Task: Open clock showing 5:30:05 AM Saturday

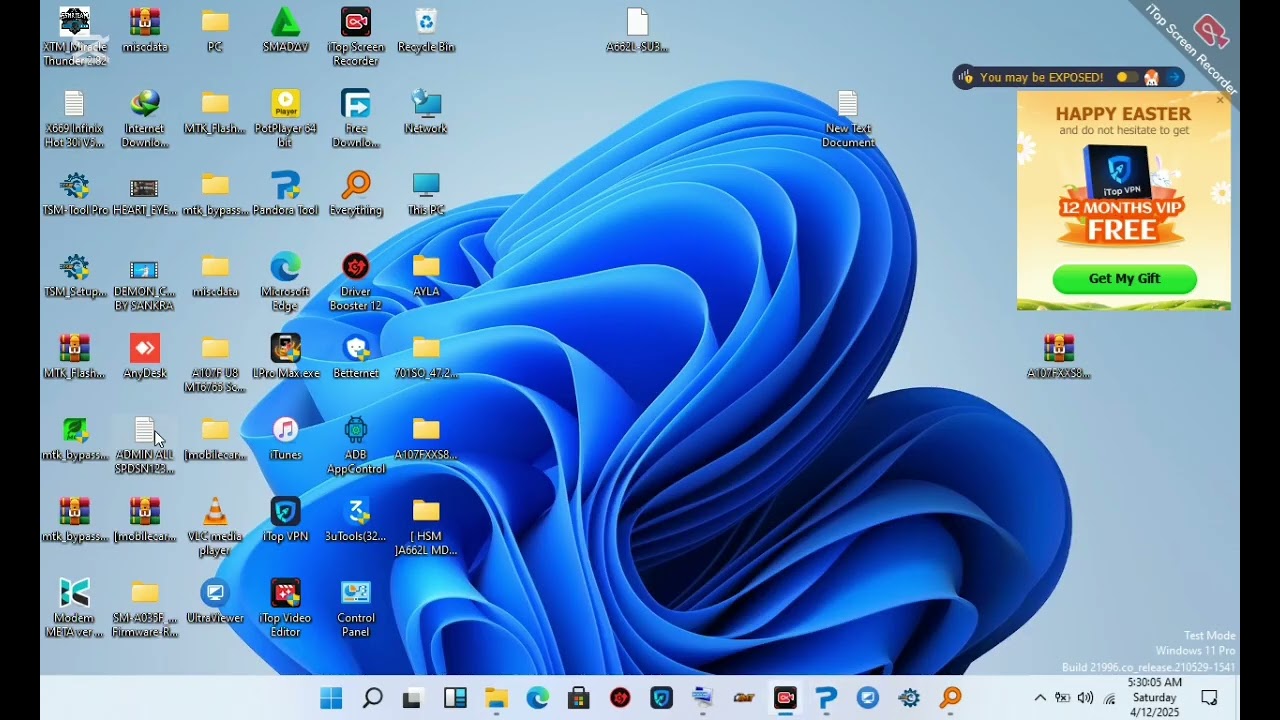Action: pos(1154,698)
